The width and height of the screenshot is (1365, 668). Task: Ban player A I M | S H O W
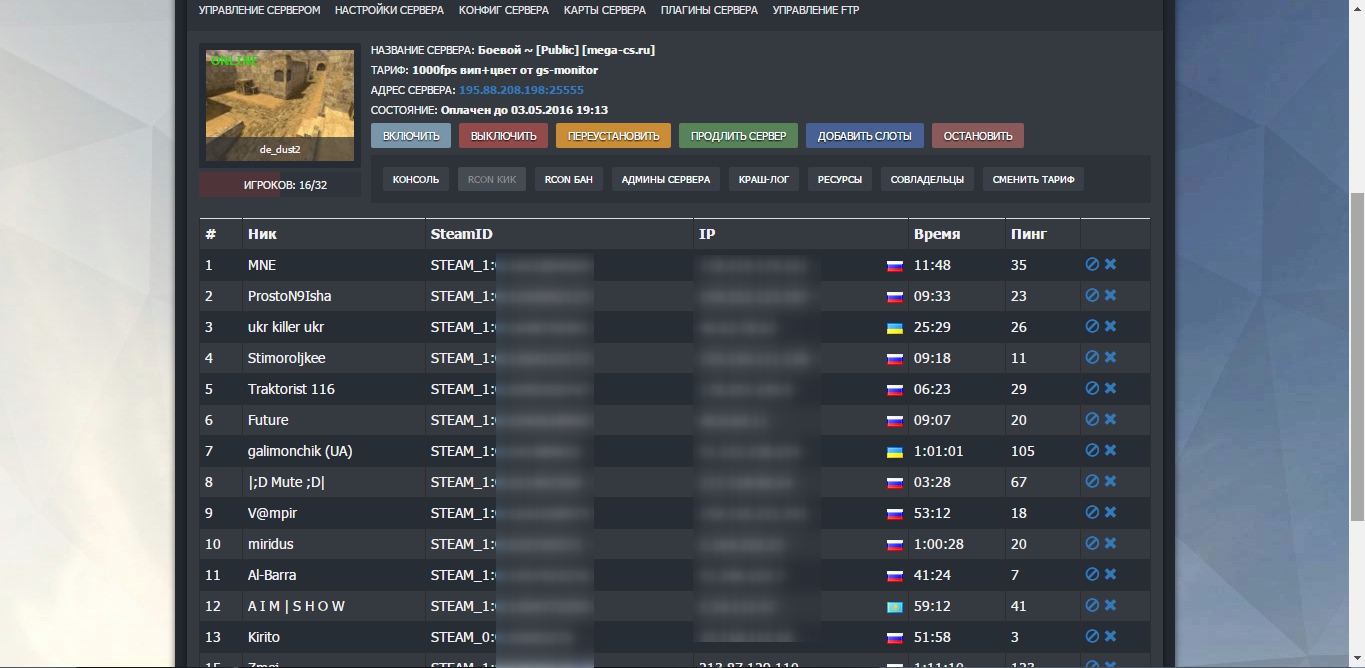[x=1092, y=605]
